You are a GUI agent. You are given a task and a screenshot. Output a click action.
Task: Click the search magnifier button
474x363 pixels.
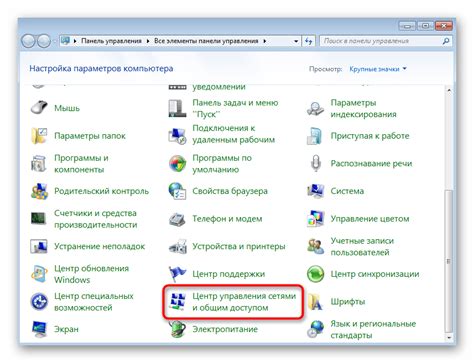pyautogui.click(x=446, y=41)
